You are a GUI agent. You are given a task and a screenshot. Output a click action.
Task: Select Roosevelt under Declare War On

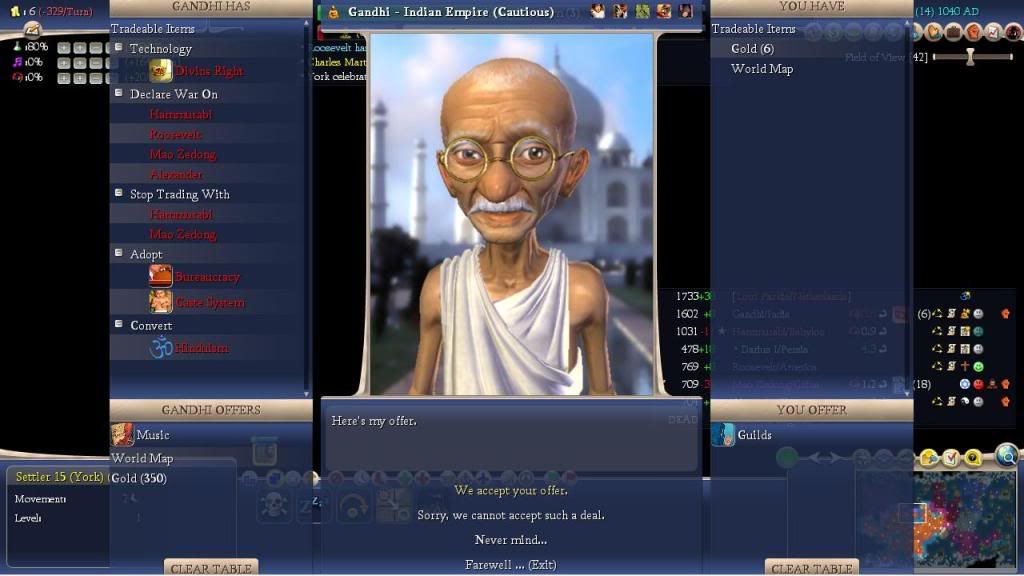176,135
